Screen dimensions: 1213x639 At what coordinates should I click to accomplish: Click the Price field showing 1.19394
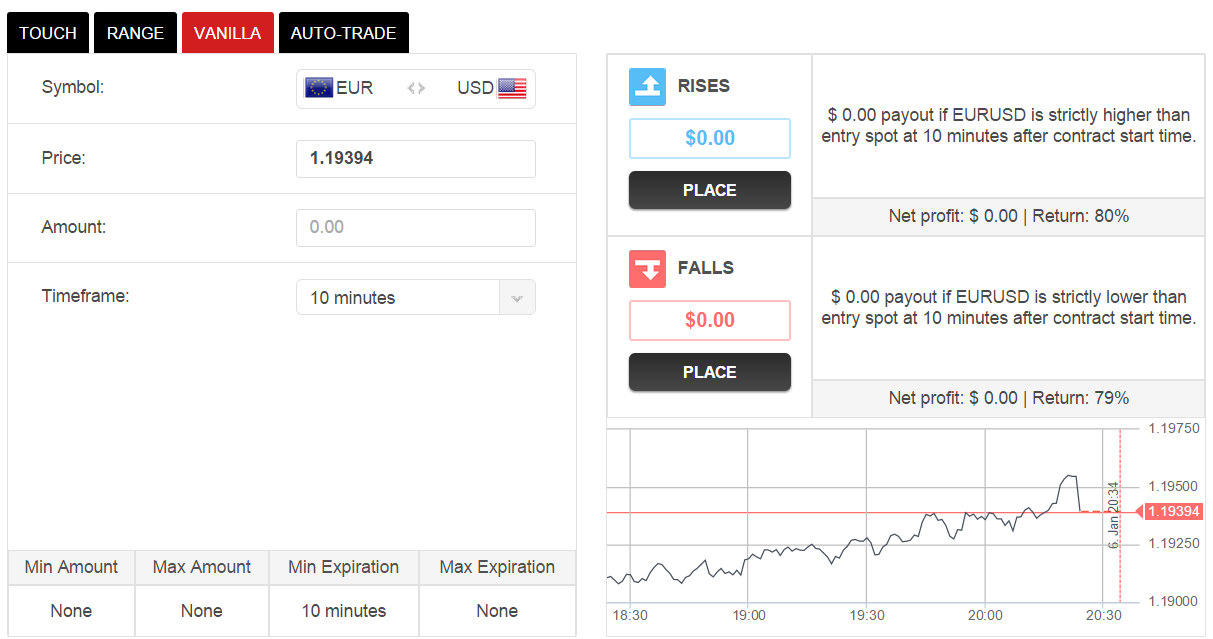point(416,159)
